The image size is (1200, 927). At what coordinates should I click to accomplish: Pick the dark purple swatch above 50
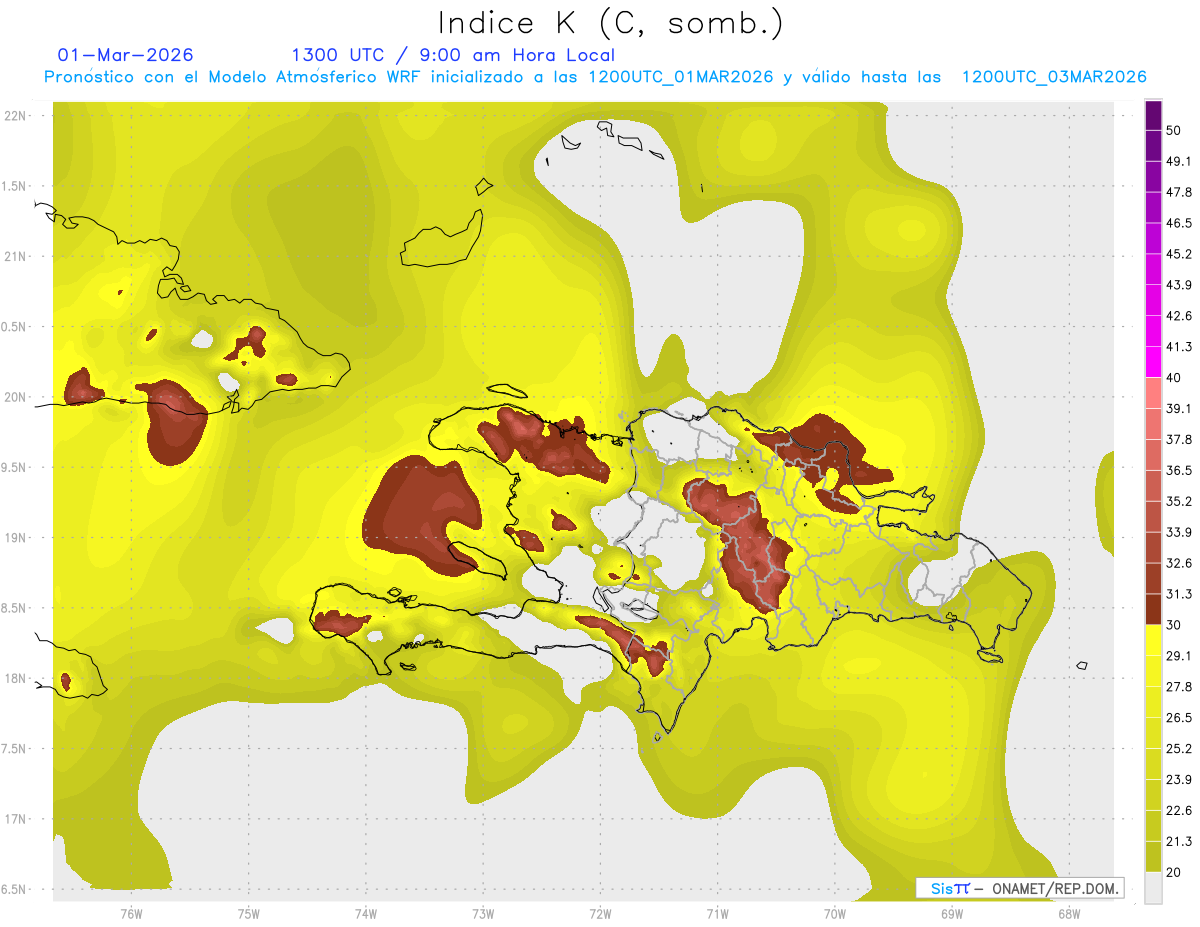click(1153, 115)
